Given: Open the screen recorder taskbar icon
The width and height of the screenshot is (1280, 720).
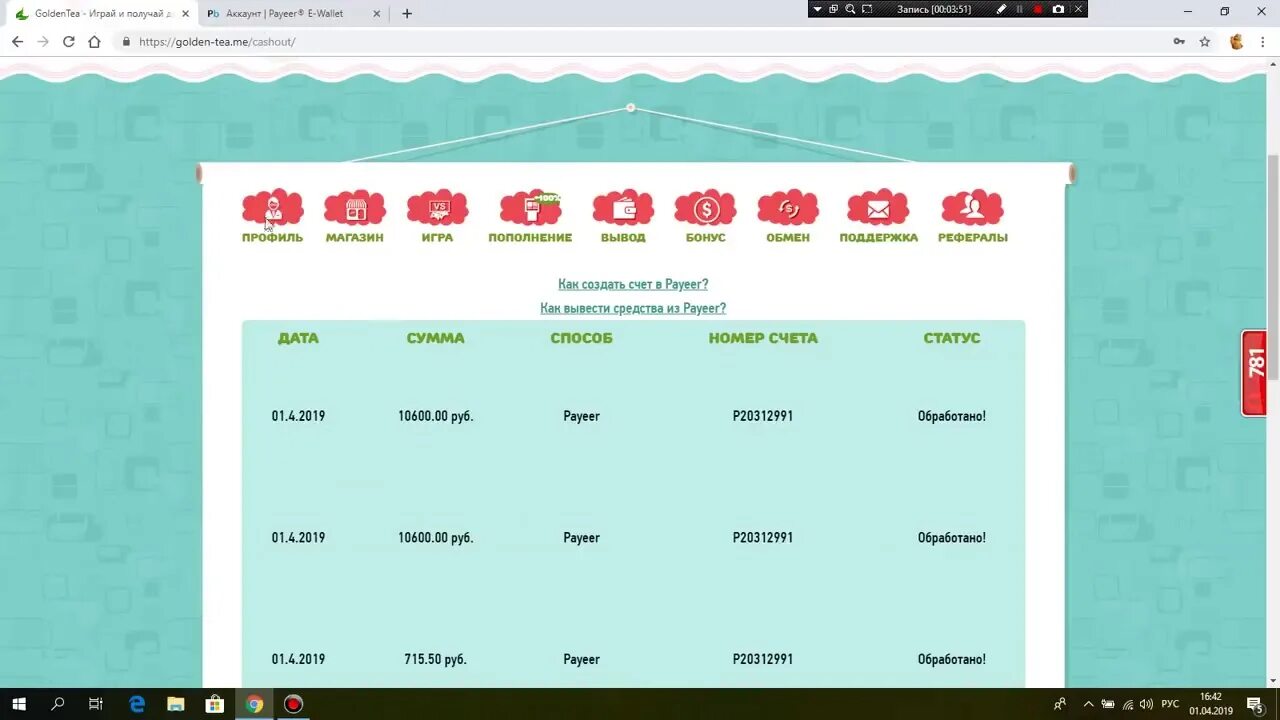Looking at the screenshot, I should click(x=293, y=704).
